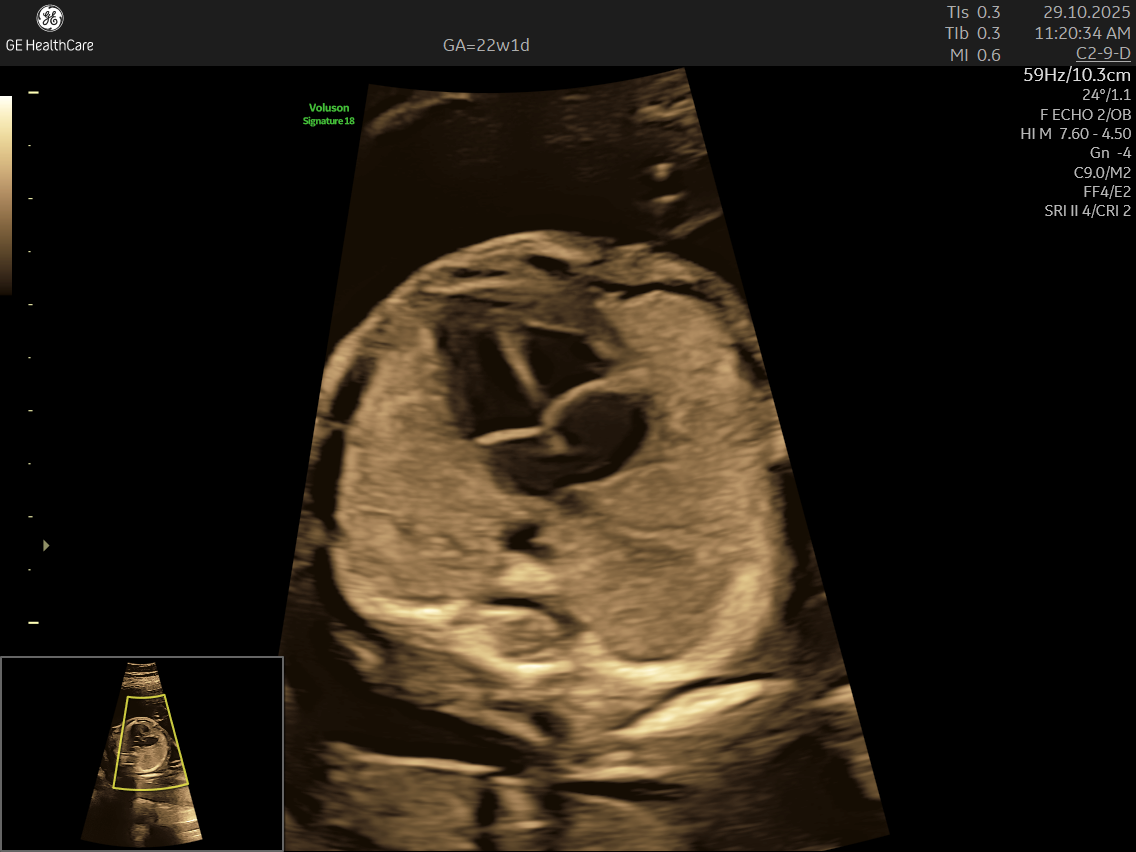Select the F ECHO 2/OB preset label
Viewport: 1136px width, 852px height.
(1085, 114)
